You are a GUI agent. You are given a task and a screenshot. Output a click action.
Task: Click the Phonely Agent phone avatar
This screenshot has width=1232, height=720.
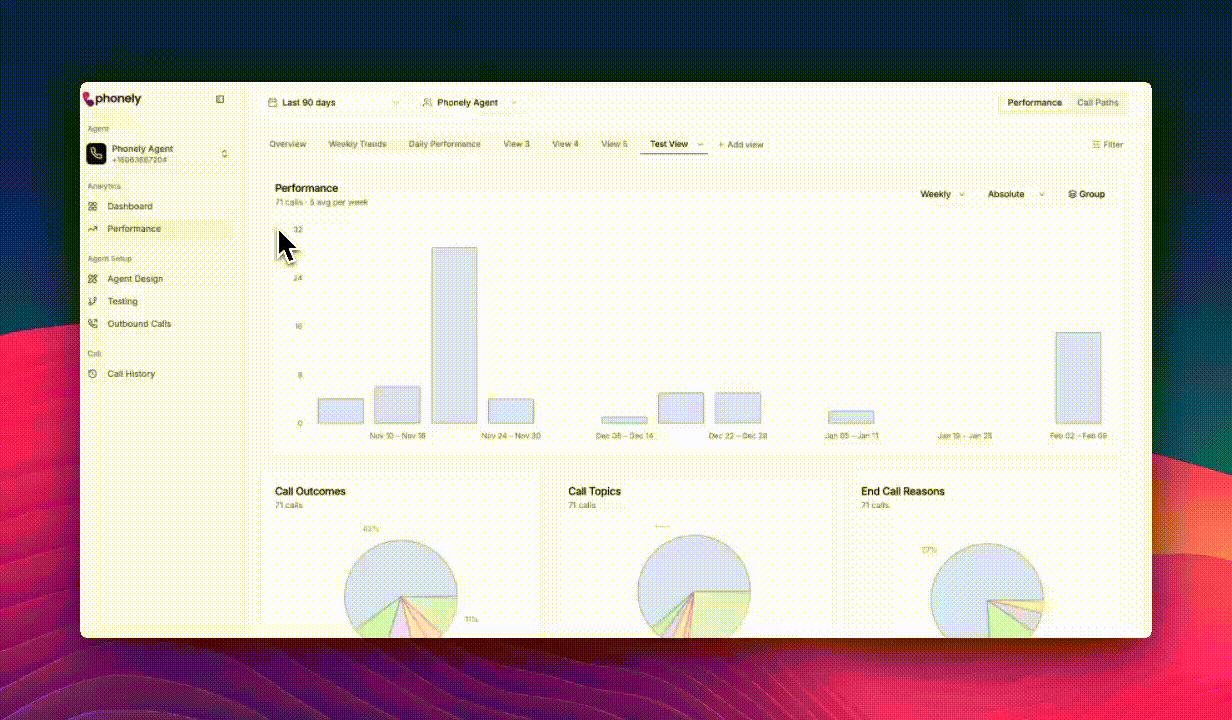pos(97,152)
